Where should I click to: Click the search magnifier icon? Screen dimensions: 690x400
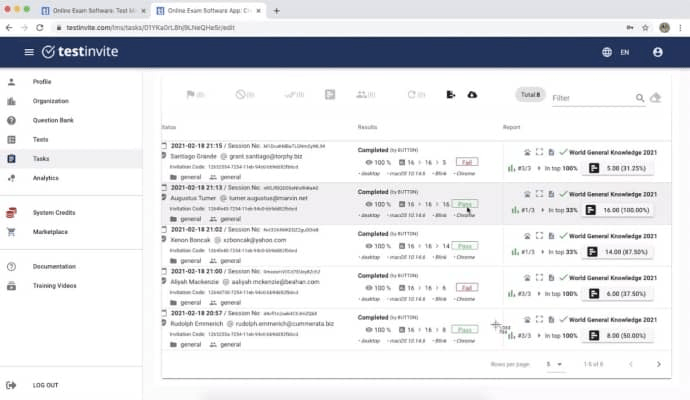(640, 98)
